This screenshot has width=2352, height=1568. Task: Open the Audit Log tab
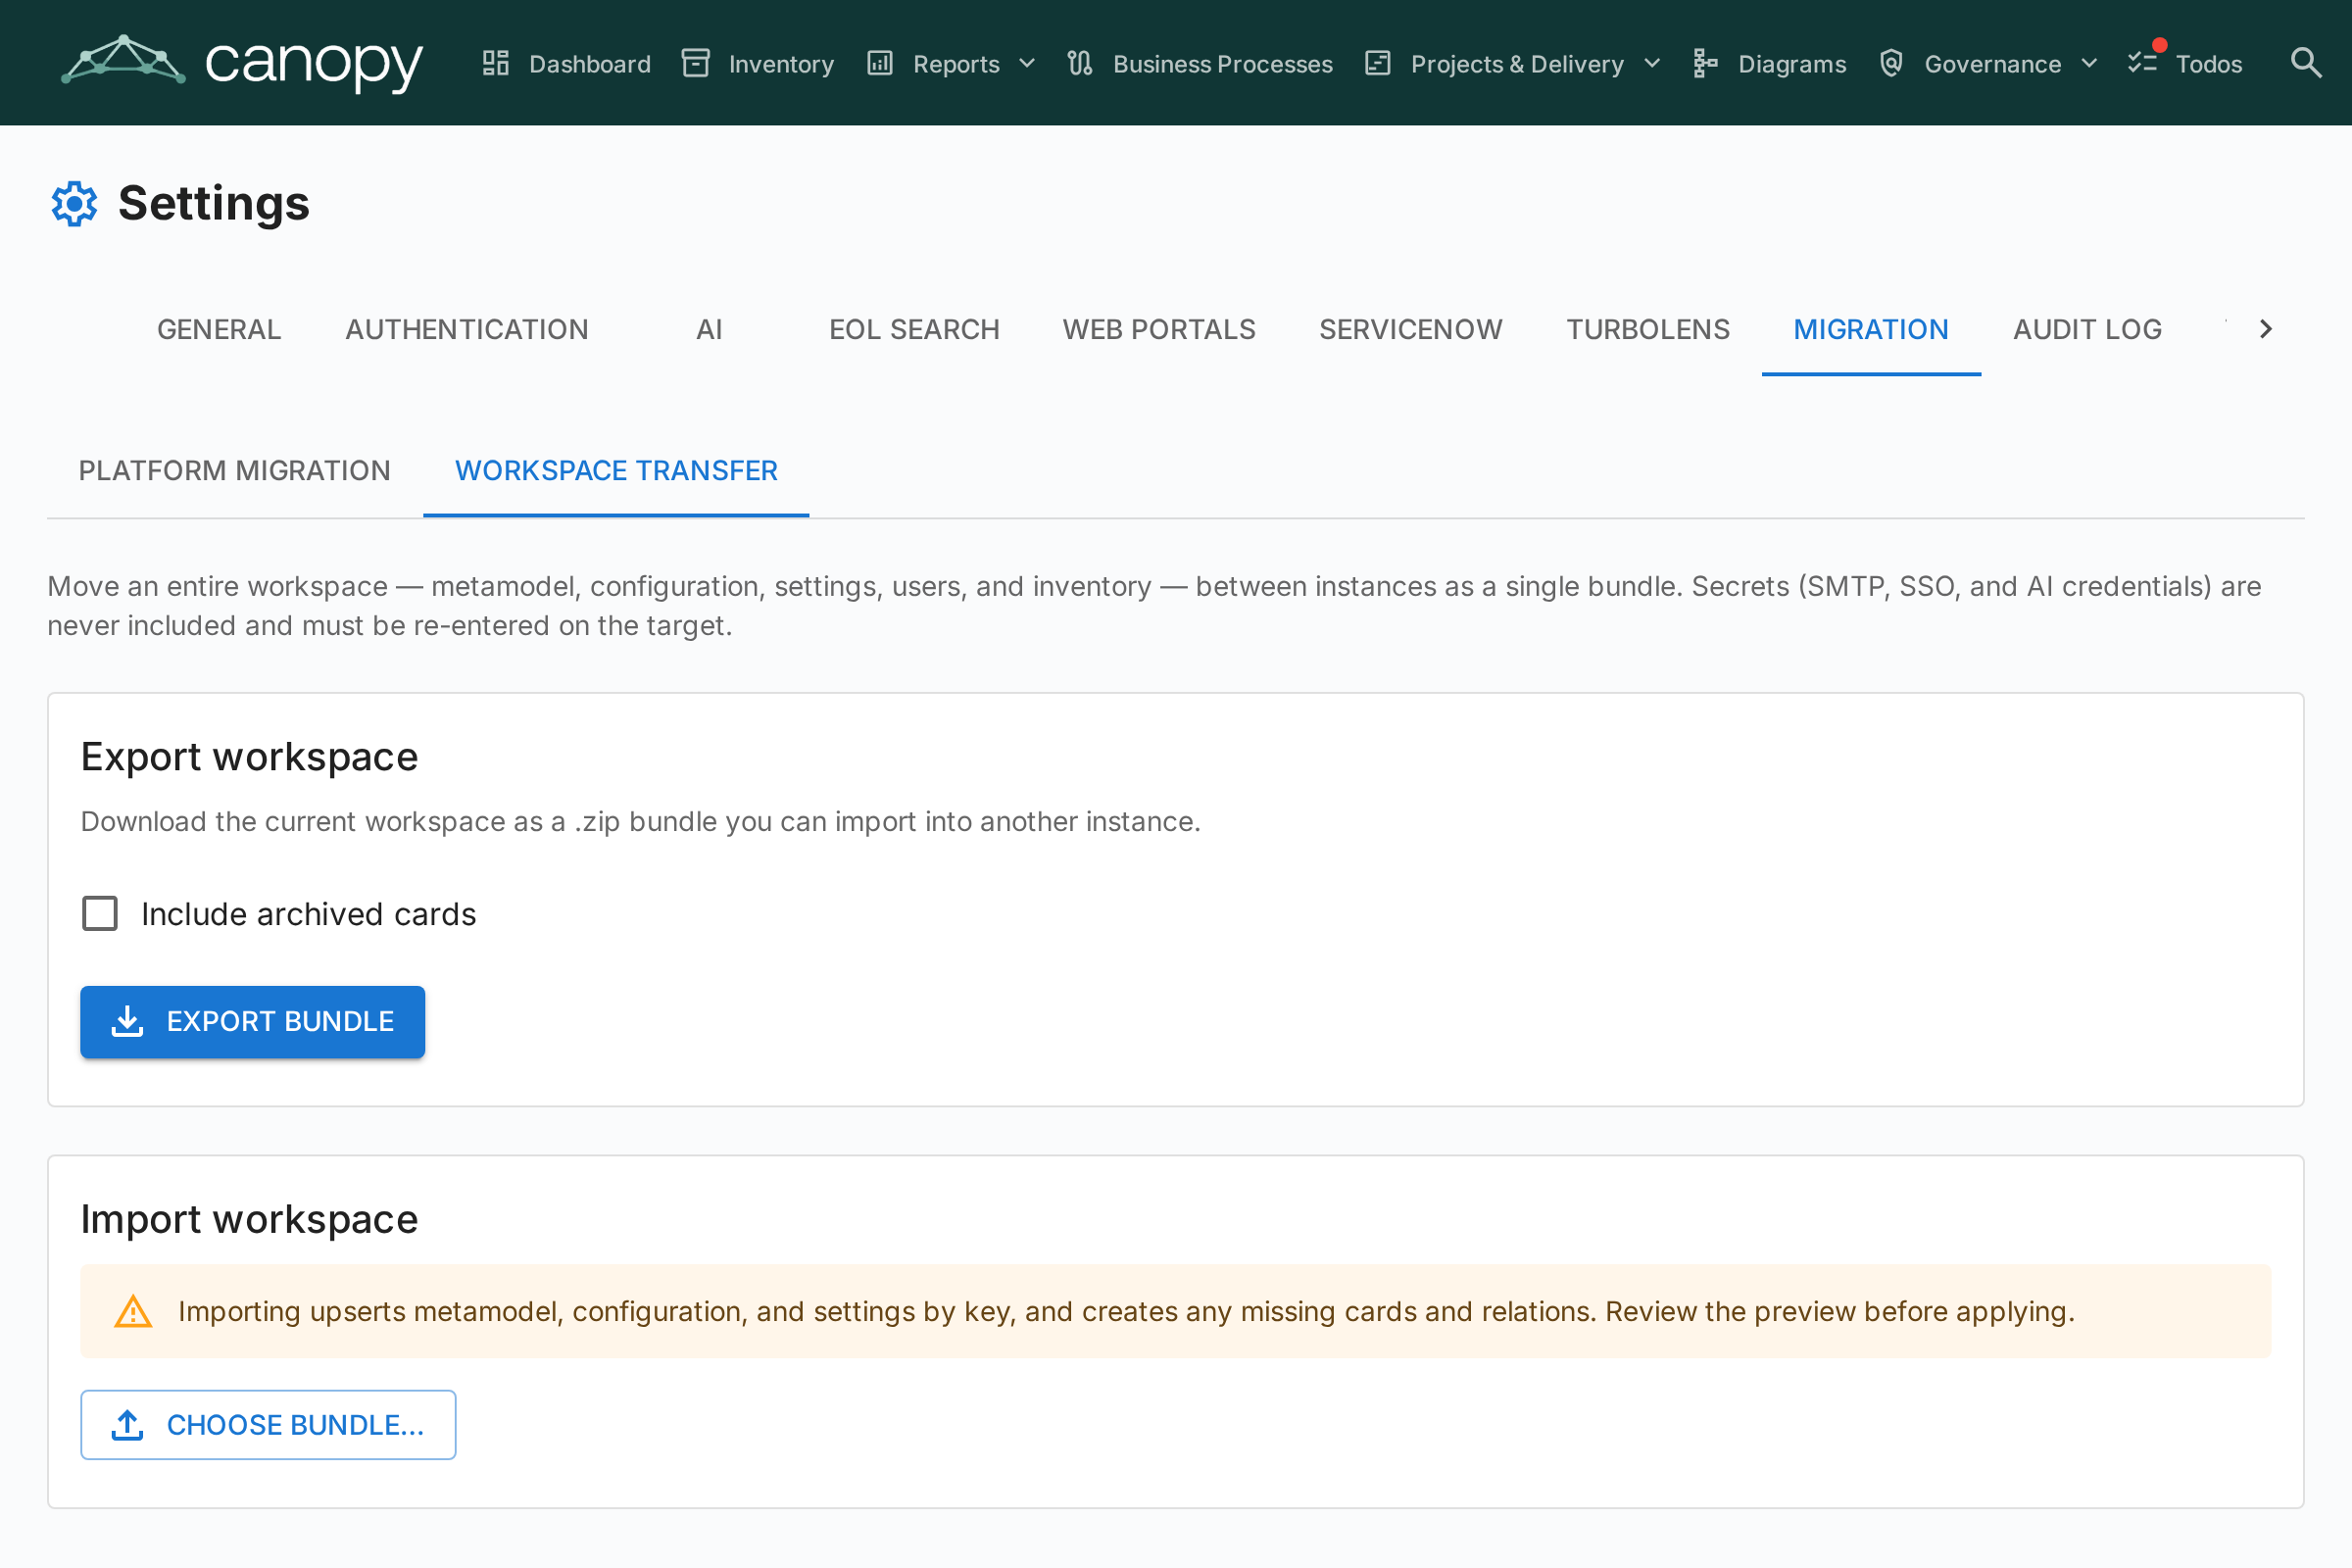point(2087,329)
